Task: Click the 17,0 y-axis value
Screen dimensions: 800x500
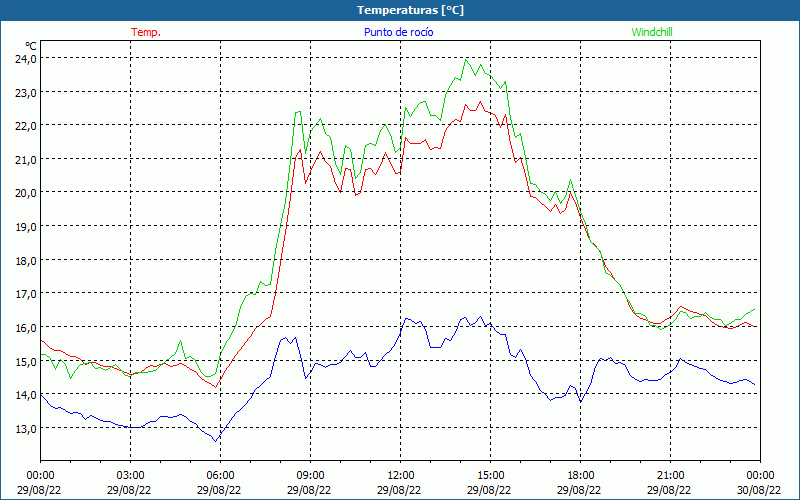Action: click(x=26, y=294)
